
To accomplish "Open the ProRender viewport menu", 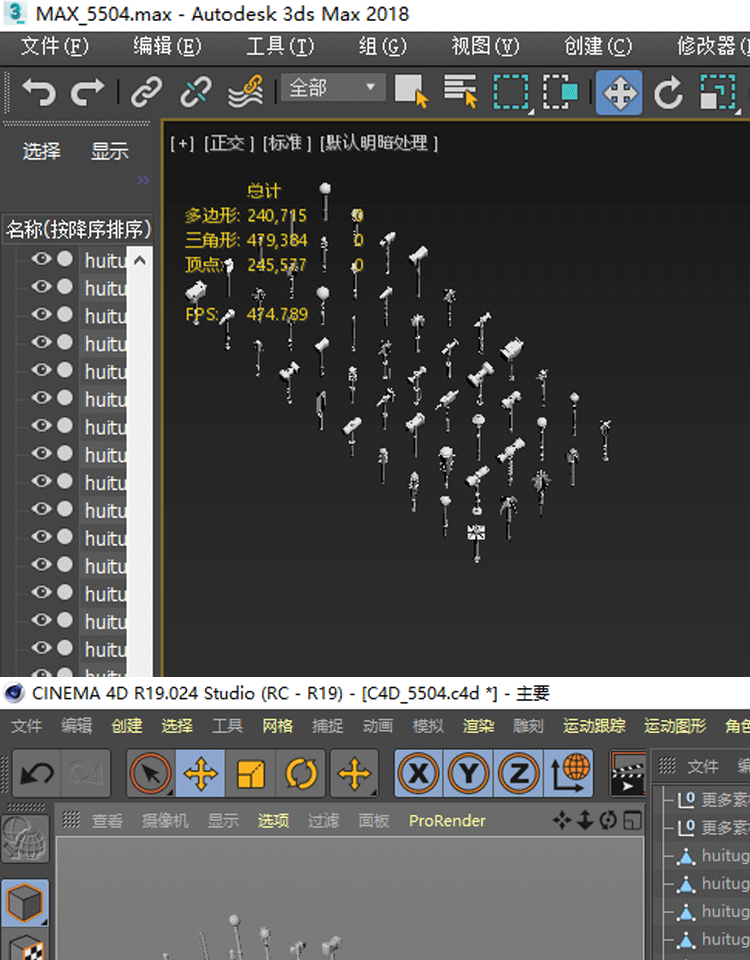I will point(448,821).
